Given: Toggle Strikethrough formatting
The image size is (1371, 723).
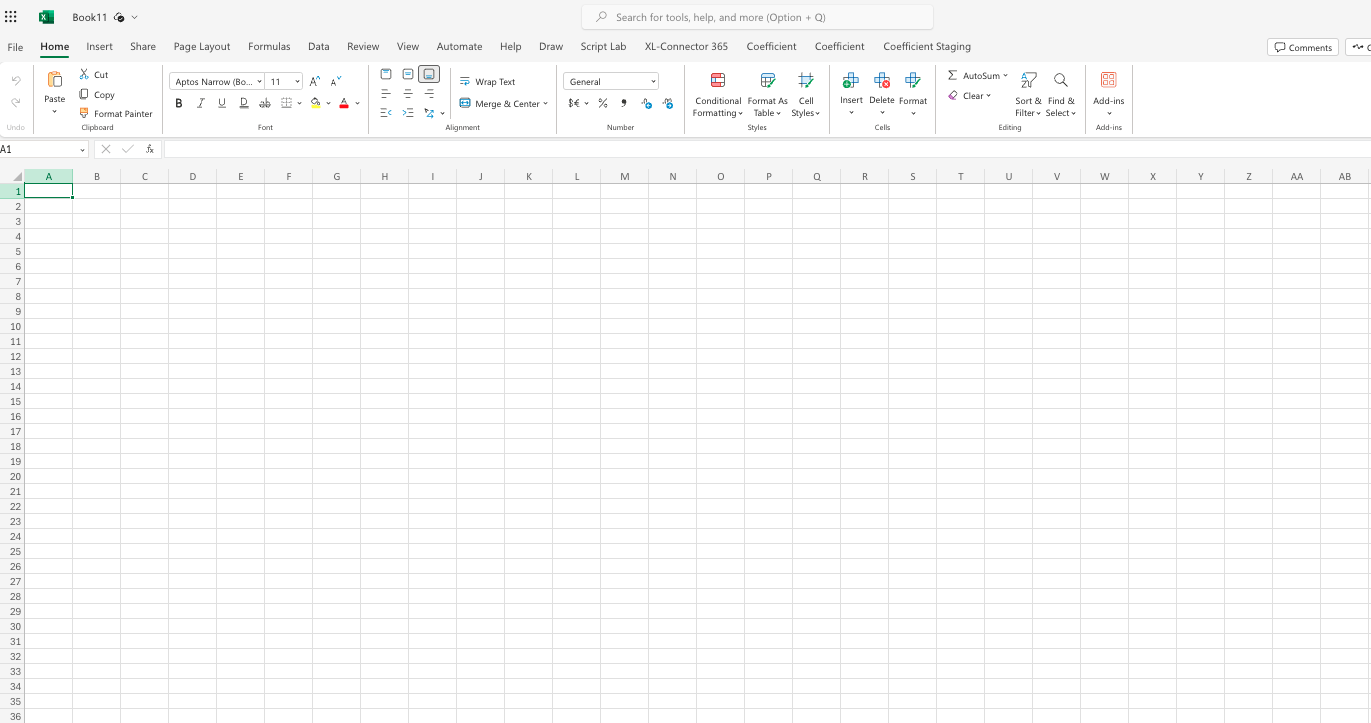Looking at the screenshot, I should 265,103.
